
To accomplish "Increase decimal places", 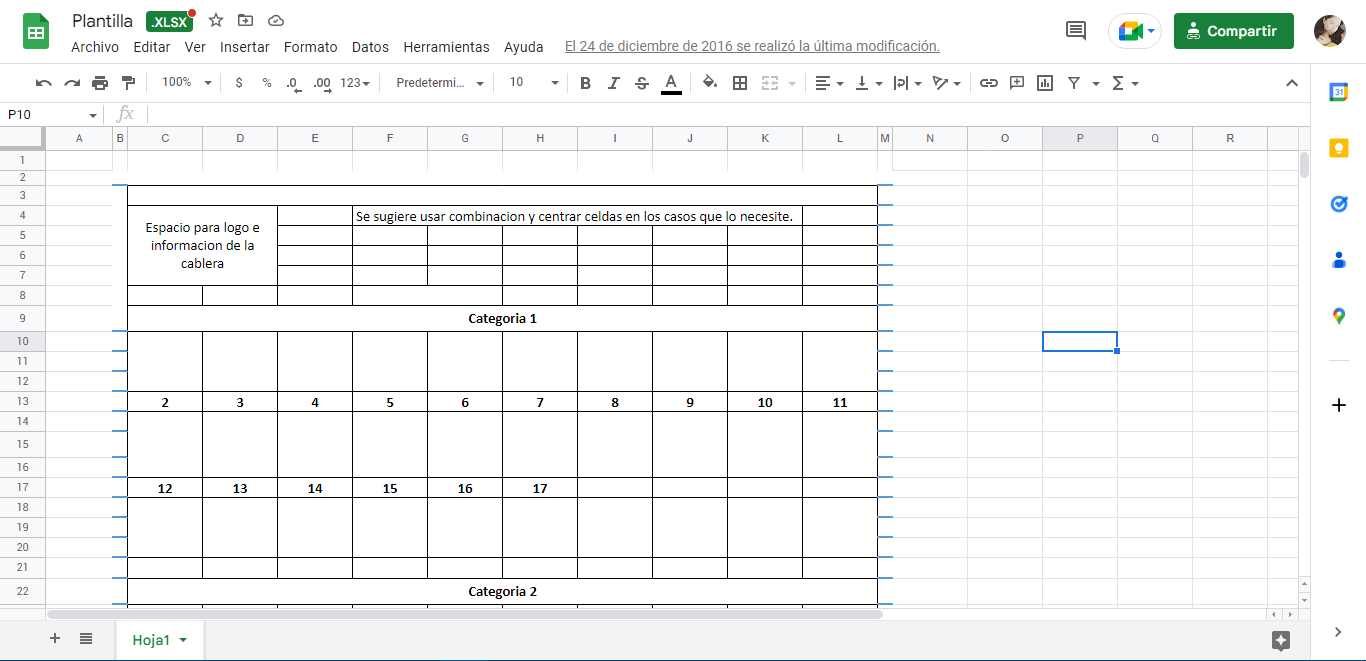I will [322, 83].
